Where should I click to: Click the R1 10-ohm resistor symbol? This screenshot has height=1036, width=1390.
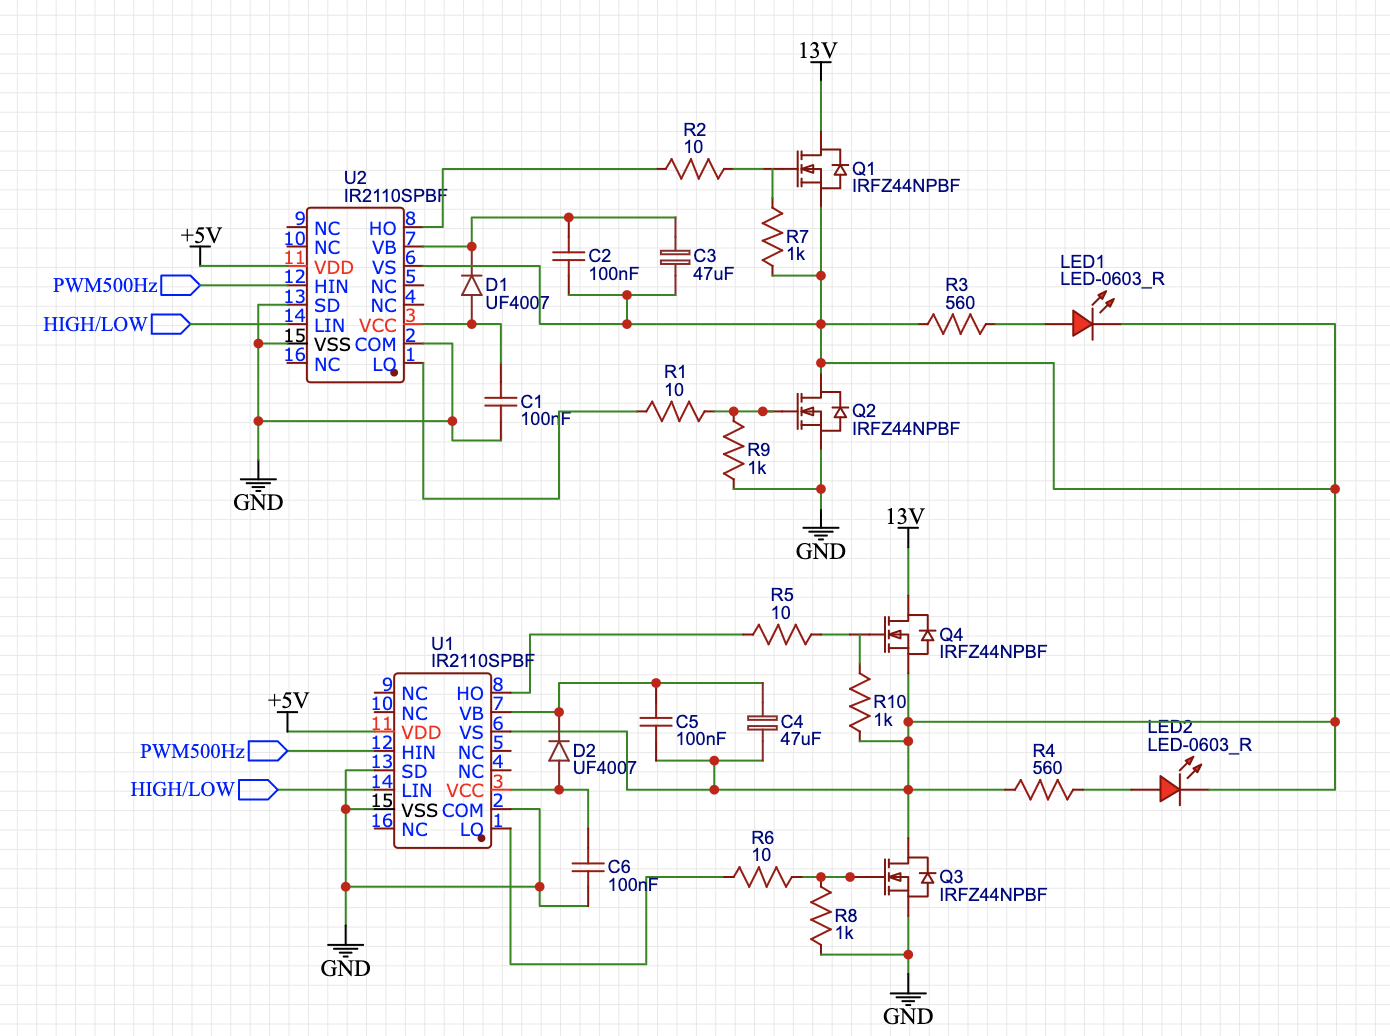[x=675, y=411]
